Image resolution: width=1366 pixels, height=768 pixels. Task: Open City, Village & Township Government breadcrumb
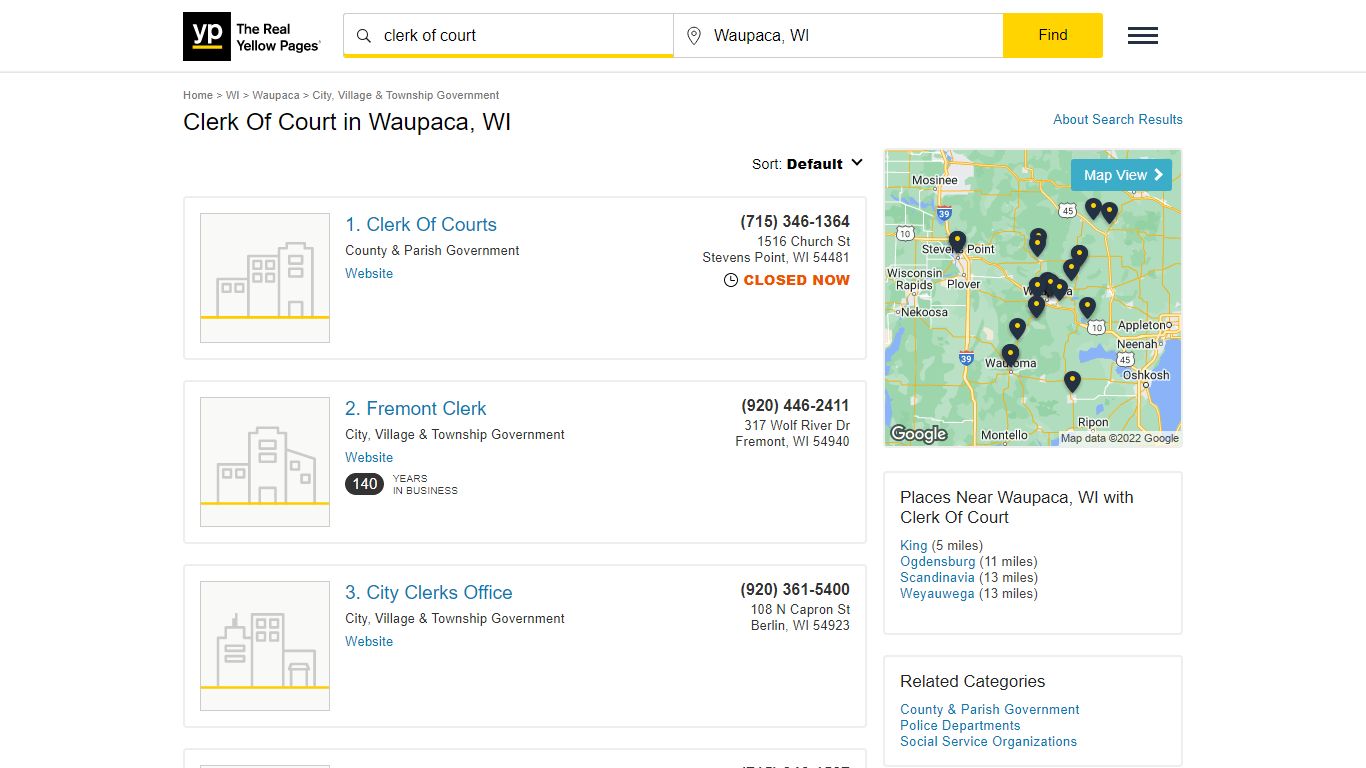[406, 95]
